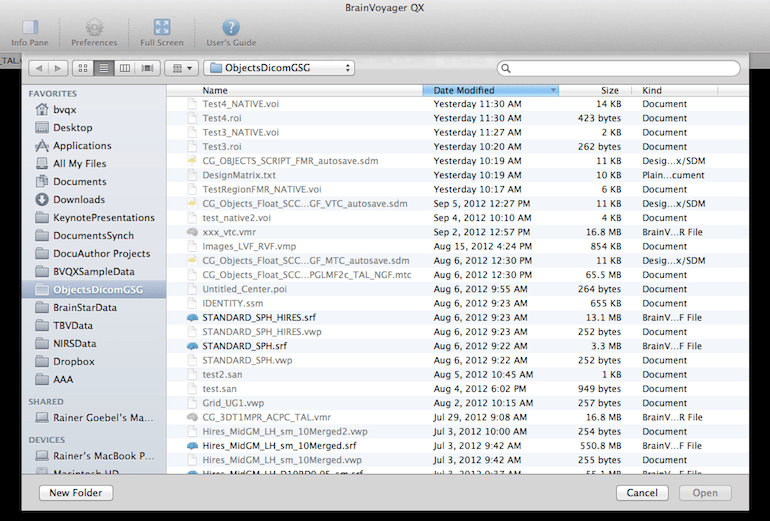The height and width of the screenshot is (521, 770).
Task: Select test2.san file name
Action: [x=222, y=375]
